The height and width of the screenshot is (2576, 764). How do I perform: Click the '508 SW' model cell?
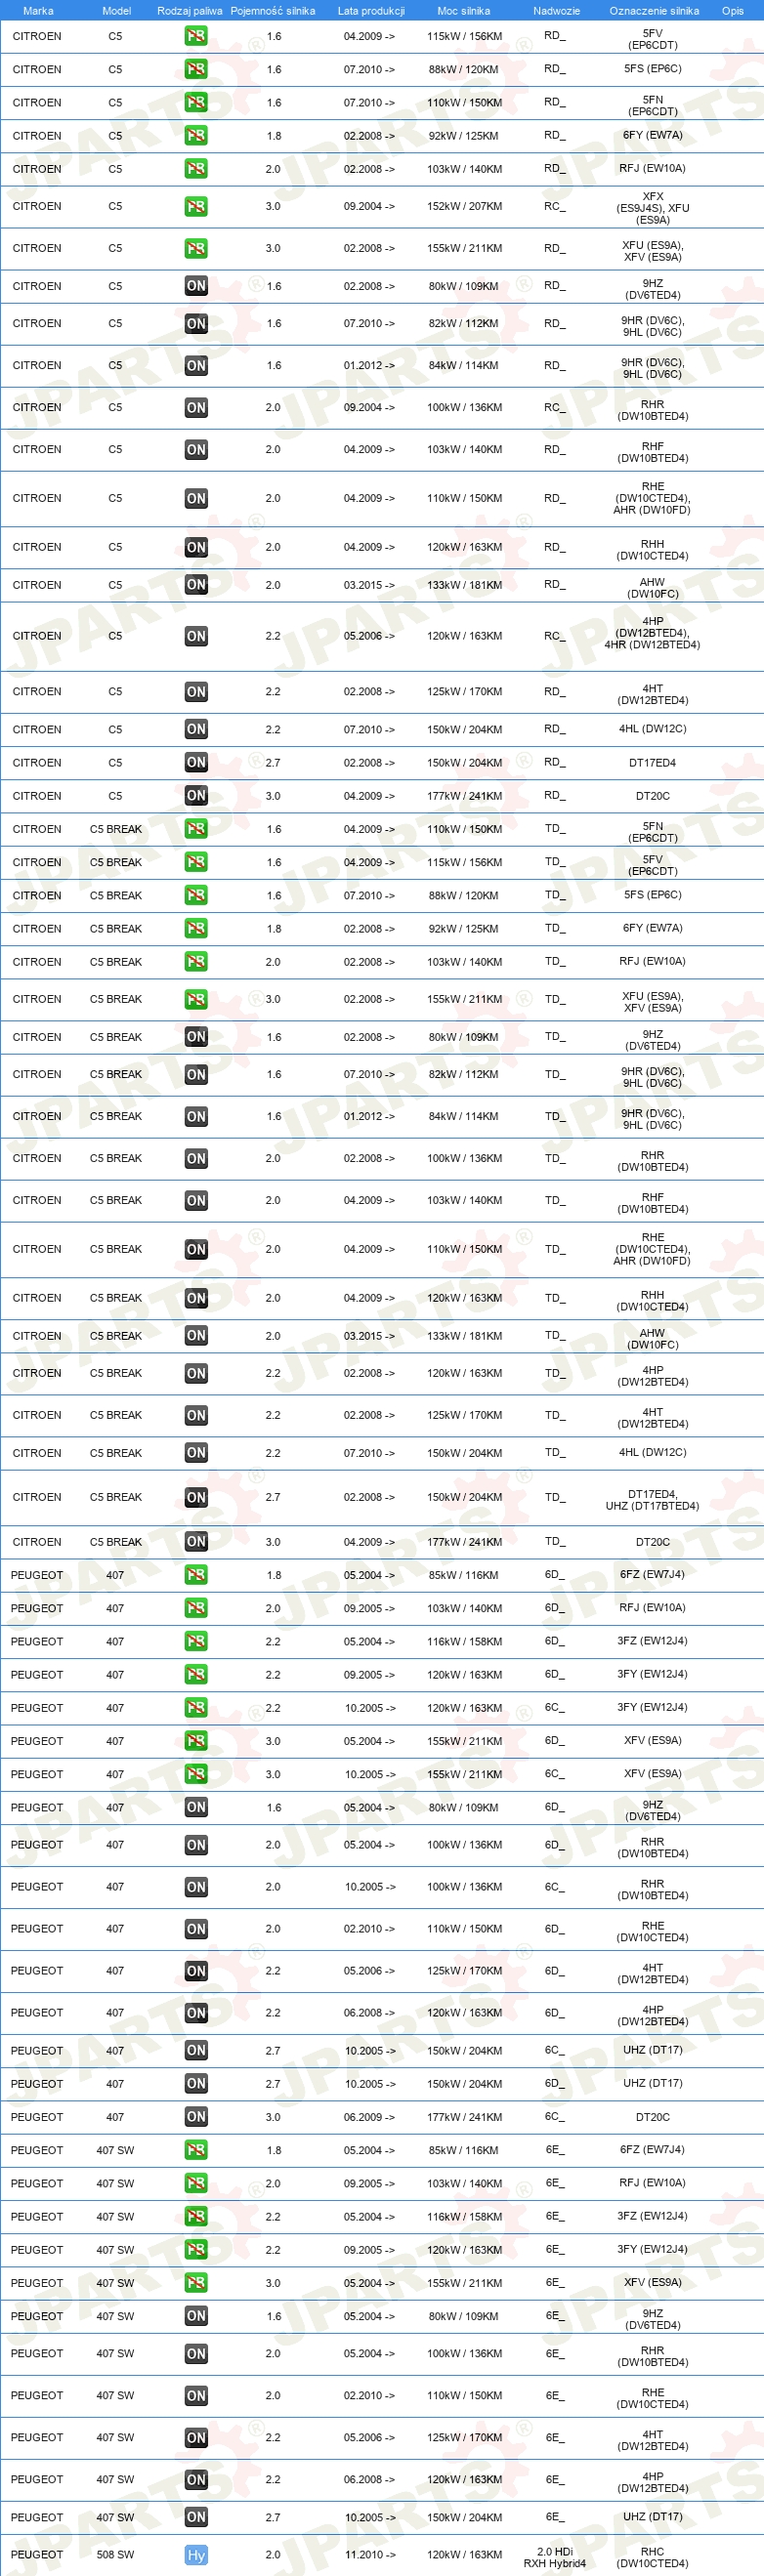tap(115, 2554)
